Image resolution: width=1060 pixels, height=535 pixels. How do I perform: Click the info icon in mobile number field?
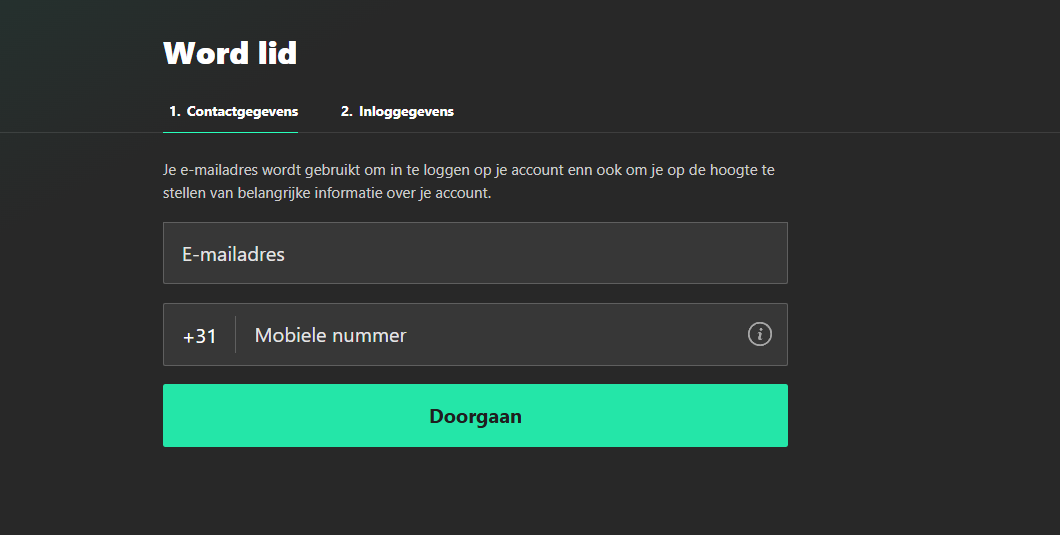point(760,334)
